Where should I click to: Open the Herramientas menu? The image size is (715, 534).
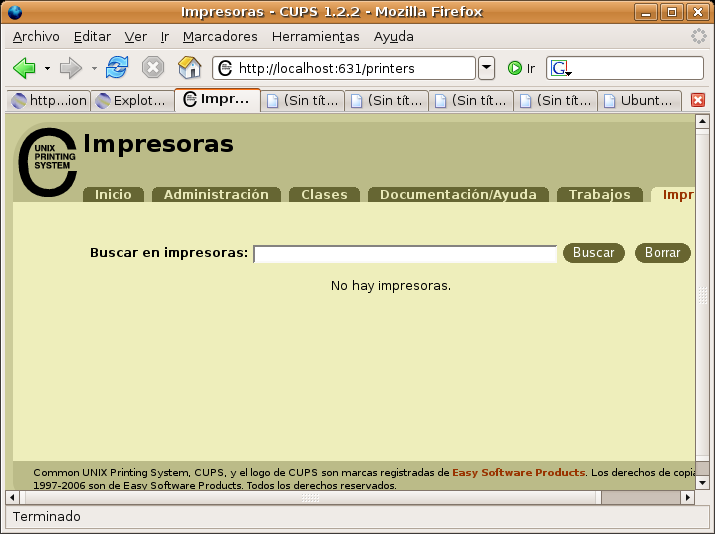click(x=315, y=36)
